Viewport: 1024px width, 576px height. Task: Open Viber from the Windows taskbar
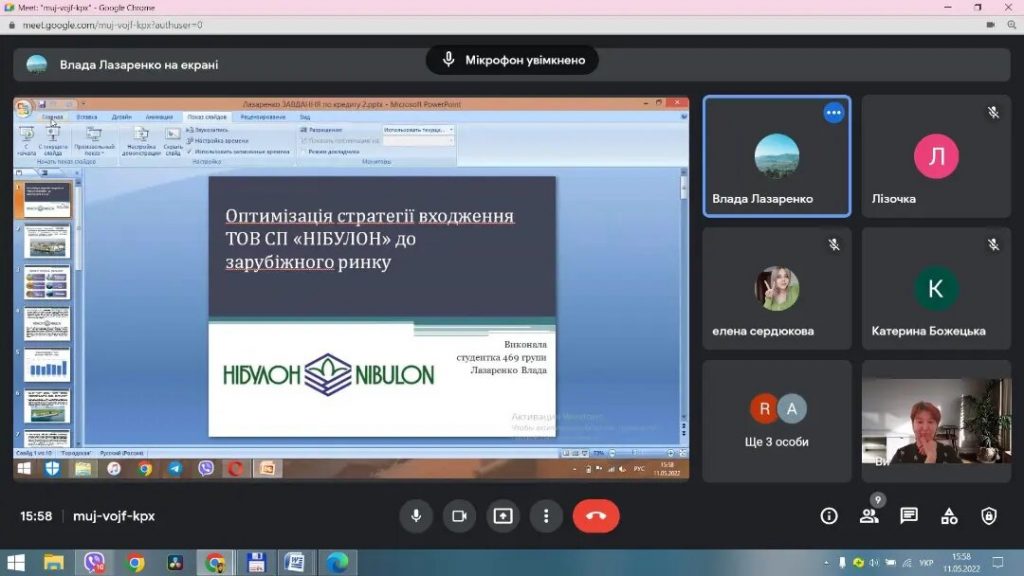click(95, 563)
